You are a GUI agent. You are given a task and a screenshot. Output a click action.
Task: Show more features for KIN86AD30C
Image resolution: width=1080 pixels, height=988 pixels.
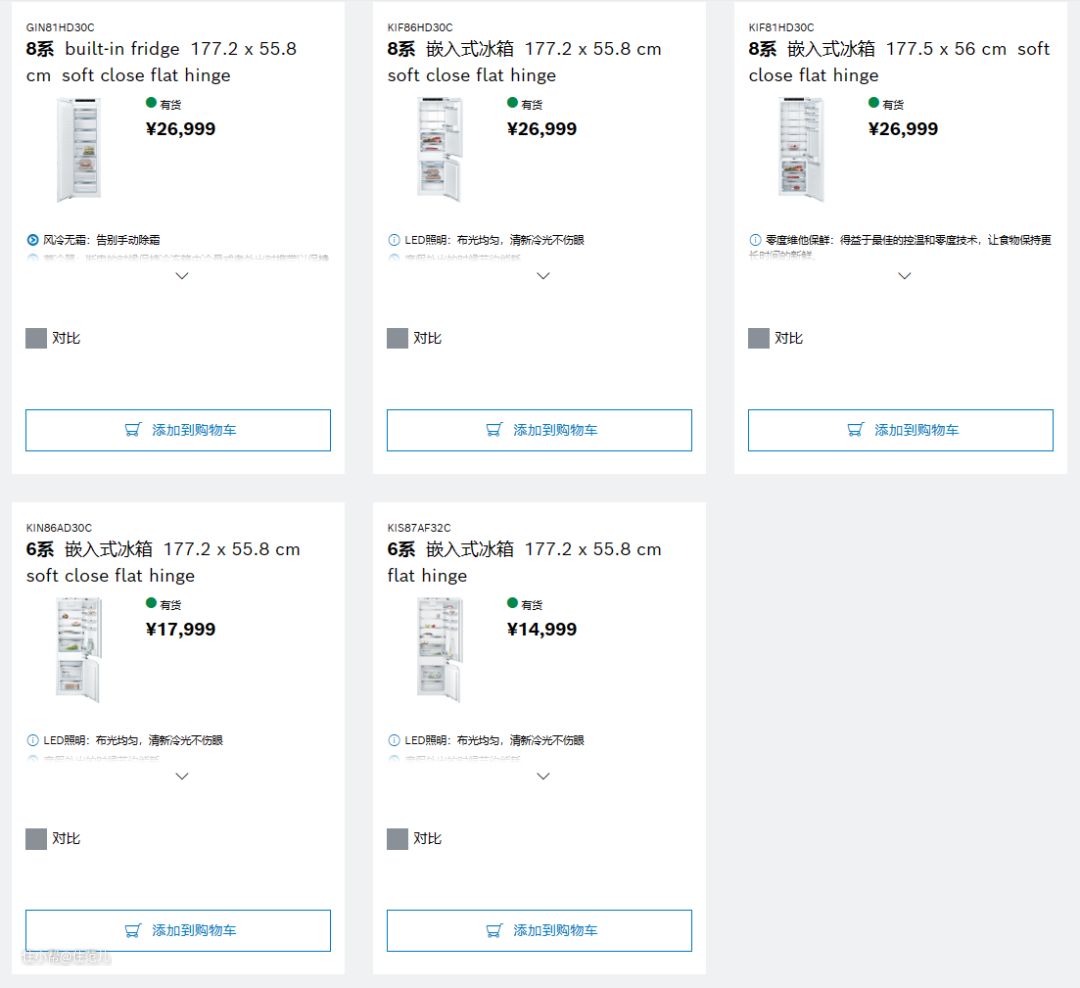tap(182, 776)
